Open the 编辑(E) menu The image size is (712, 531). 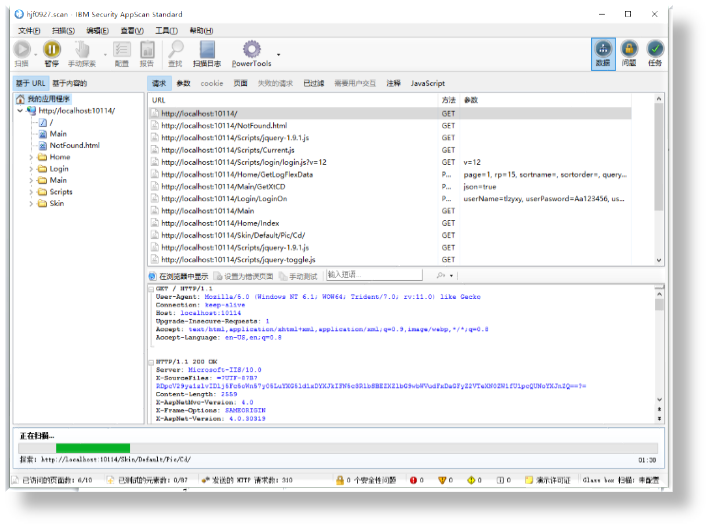[98, 30]
